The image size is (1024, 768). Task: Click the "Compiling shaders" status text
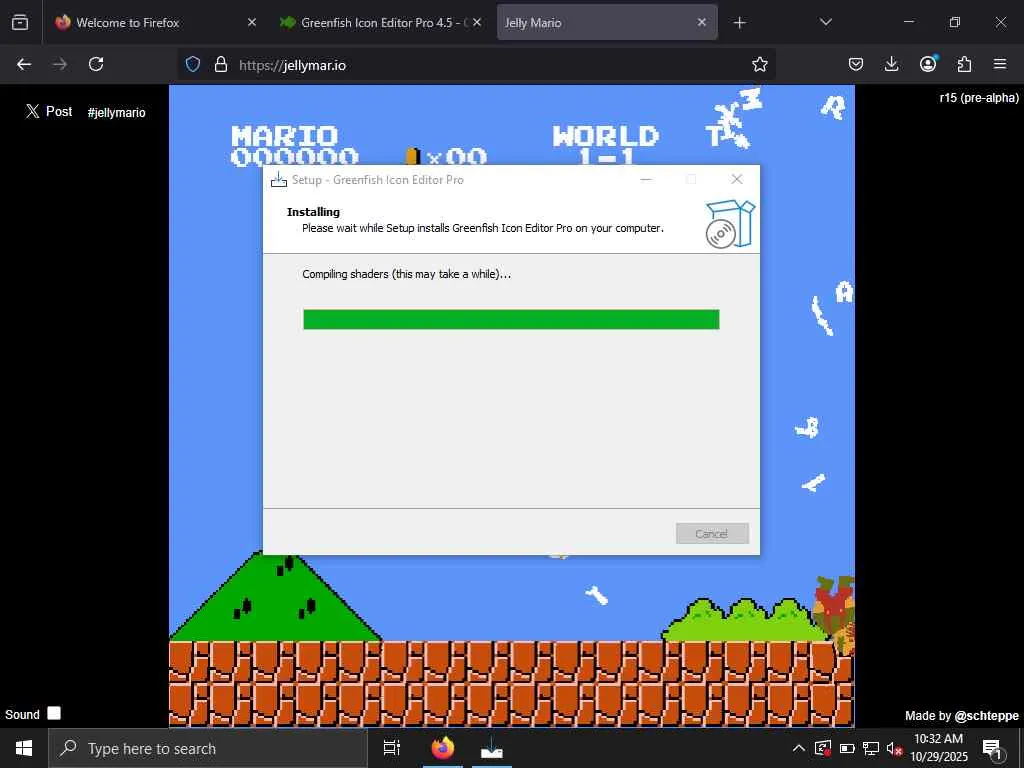(406, 274)
